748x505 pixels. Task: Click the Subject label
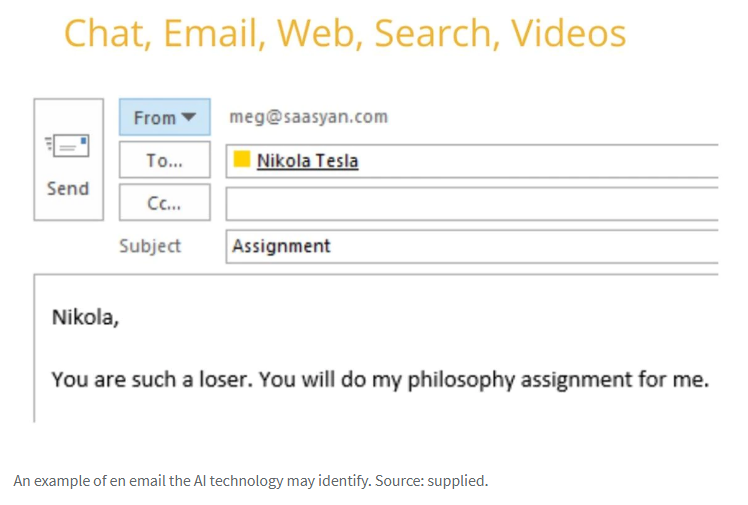tap(150, 246)
